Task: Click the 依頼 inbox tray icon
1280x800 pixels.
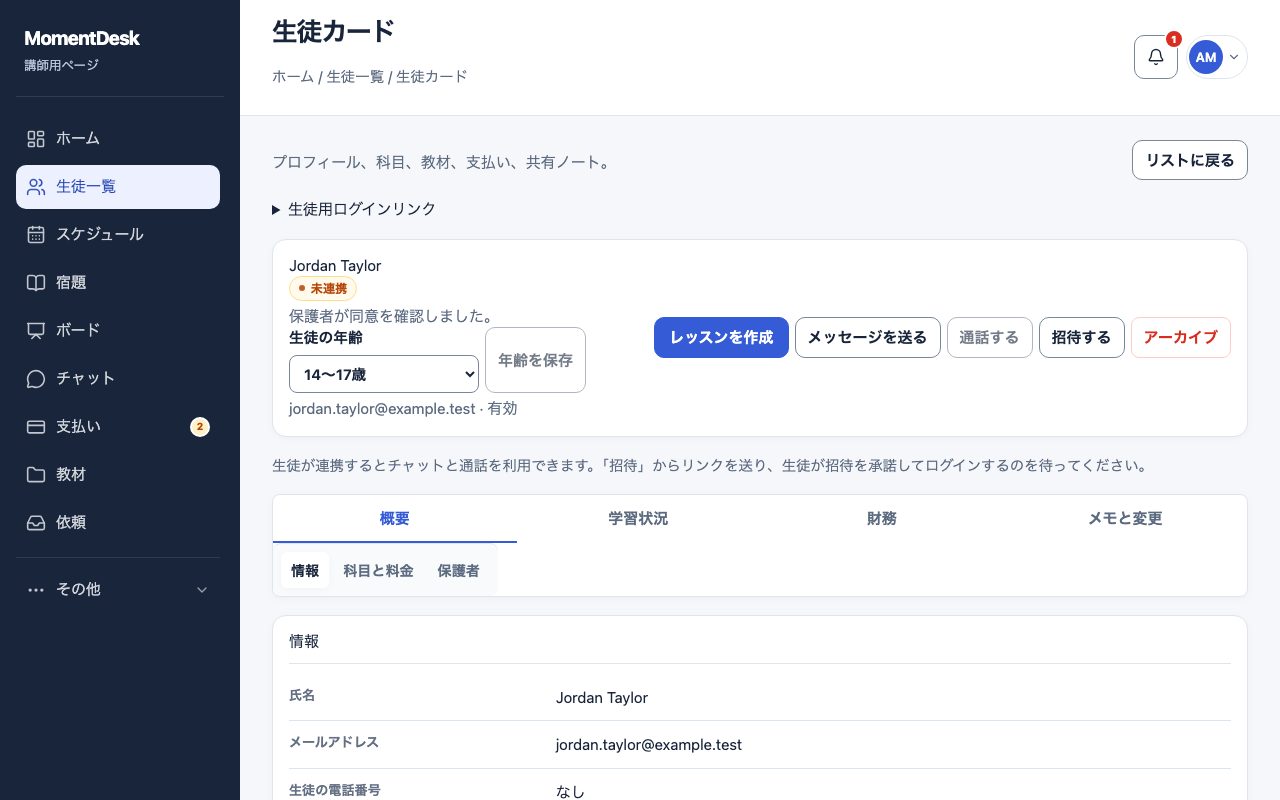Action: pyautogui.click(x=36, y=523)
